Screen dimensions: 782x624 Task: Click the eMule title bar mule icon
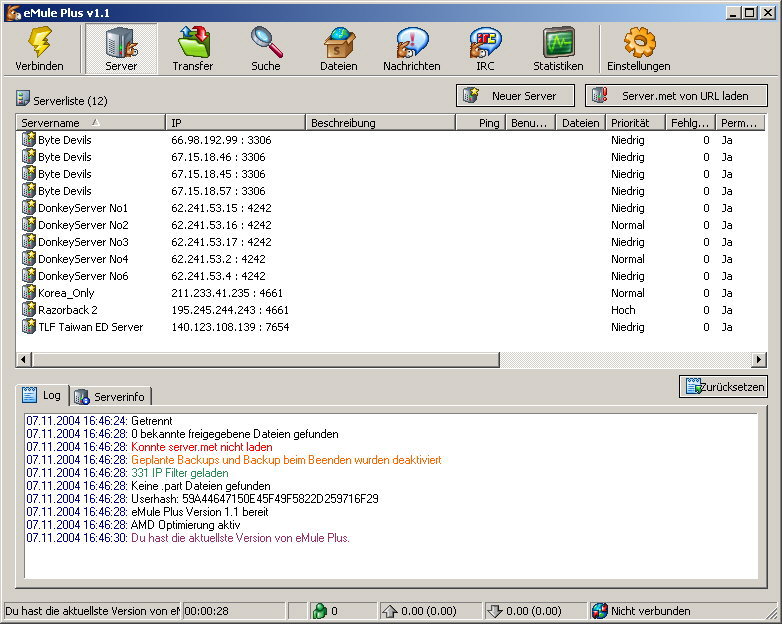click(x=13, y=12)
